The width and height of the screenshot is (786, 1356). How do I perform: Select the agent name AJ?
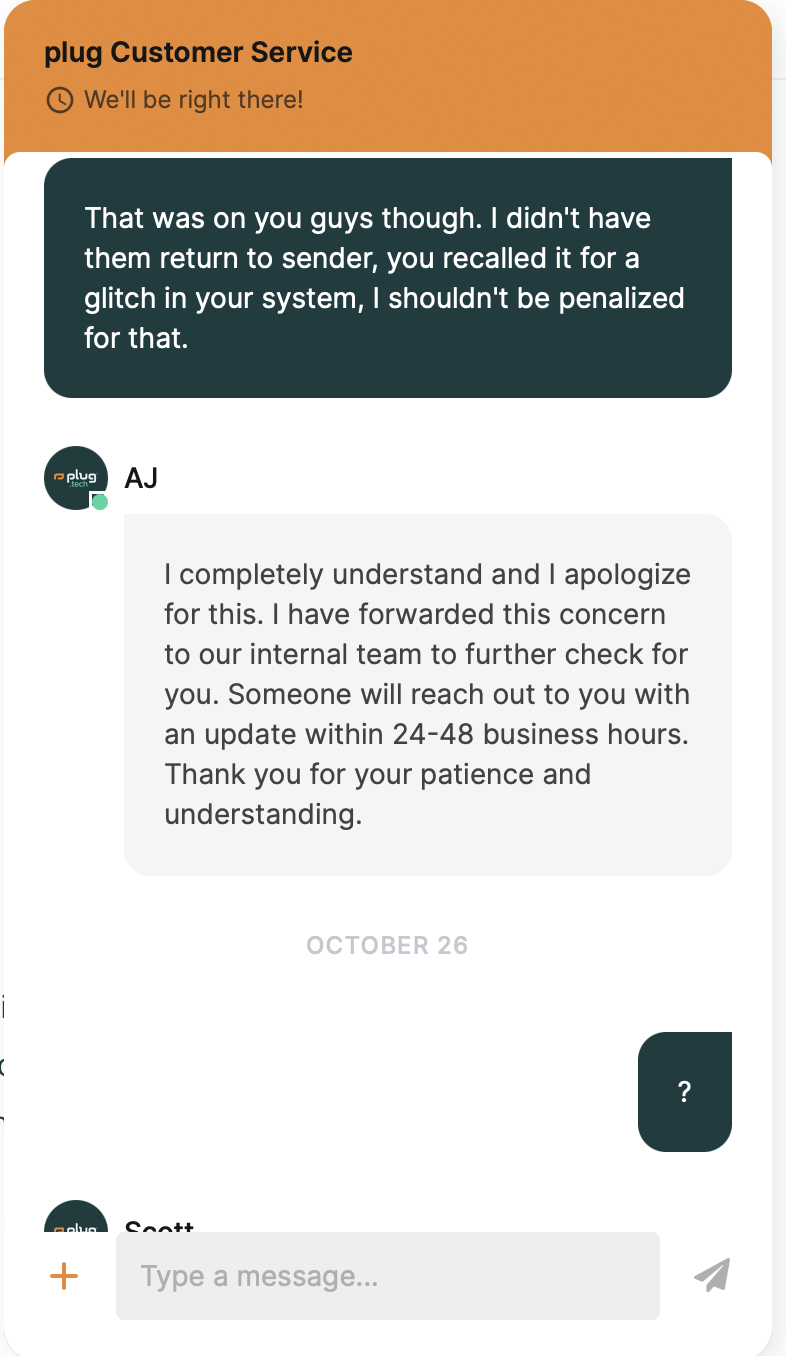tap(141, 478)
